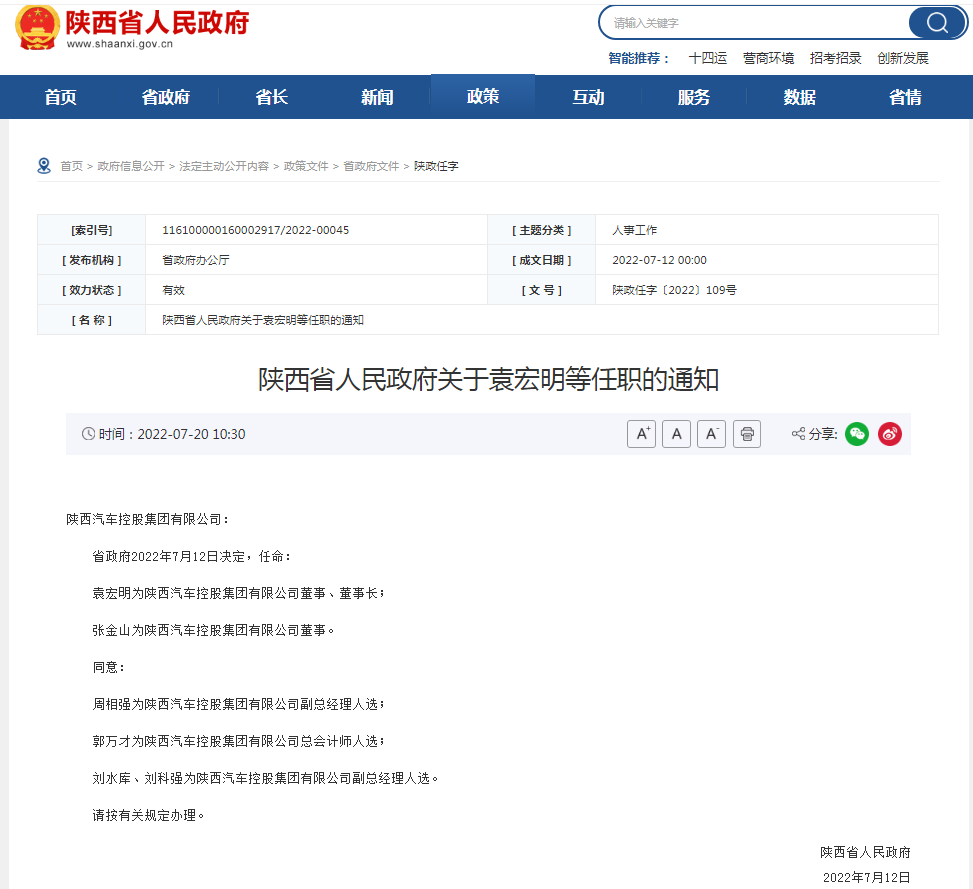Click the location pin icon before the breadcrumb
Screen dimensions: 973x889
tap(43, 164)
